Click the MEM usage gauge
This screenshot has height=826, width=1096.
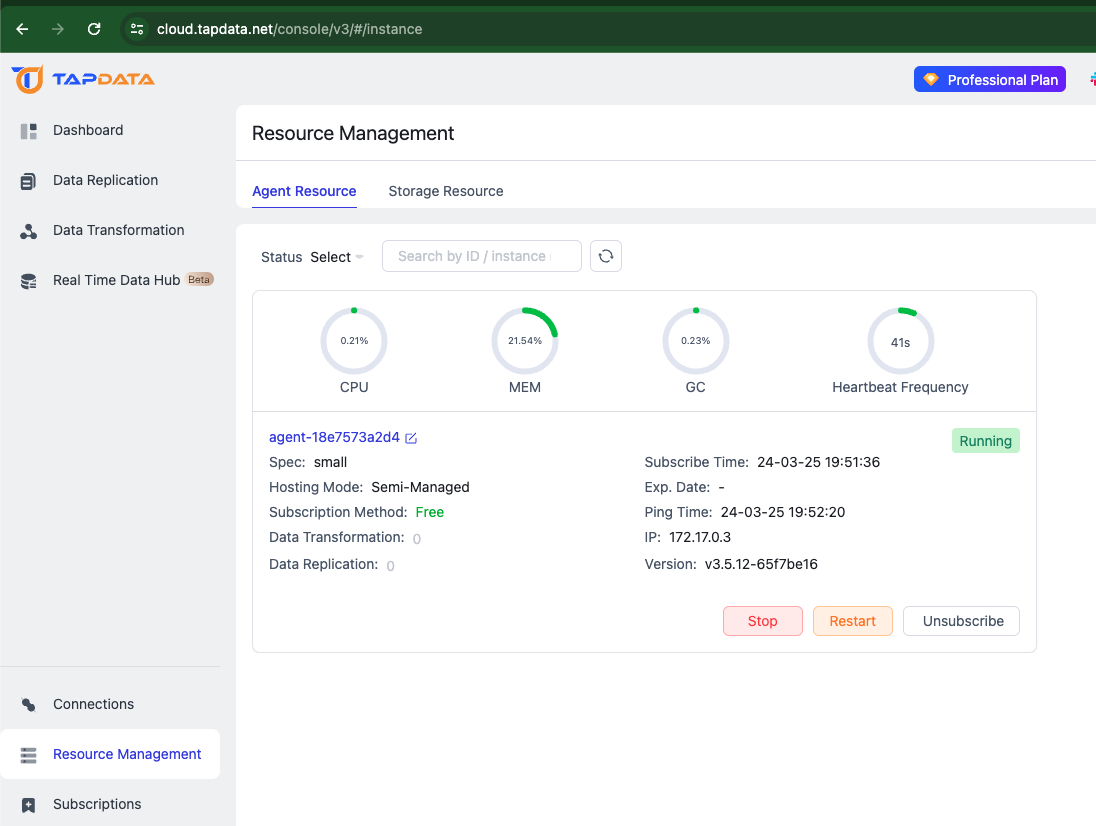(525, 340)
